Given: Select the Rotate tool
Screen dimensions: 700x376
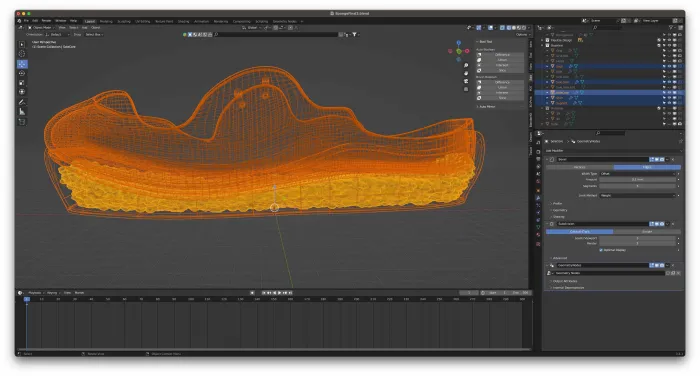Looking at the screenshot, I should (22, 73).
